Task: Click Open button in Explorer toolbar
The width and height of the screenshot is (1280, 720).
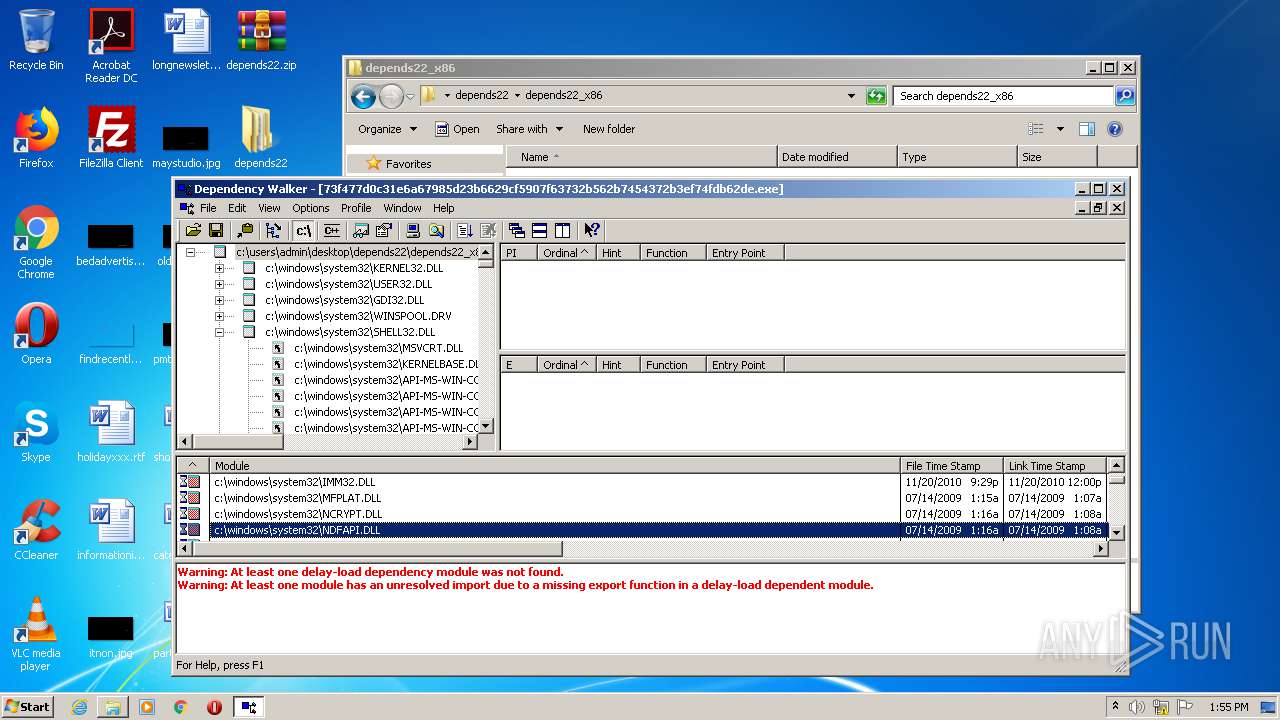Action: 457,129
